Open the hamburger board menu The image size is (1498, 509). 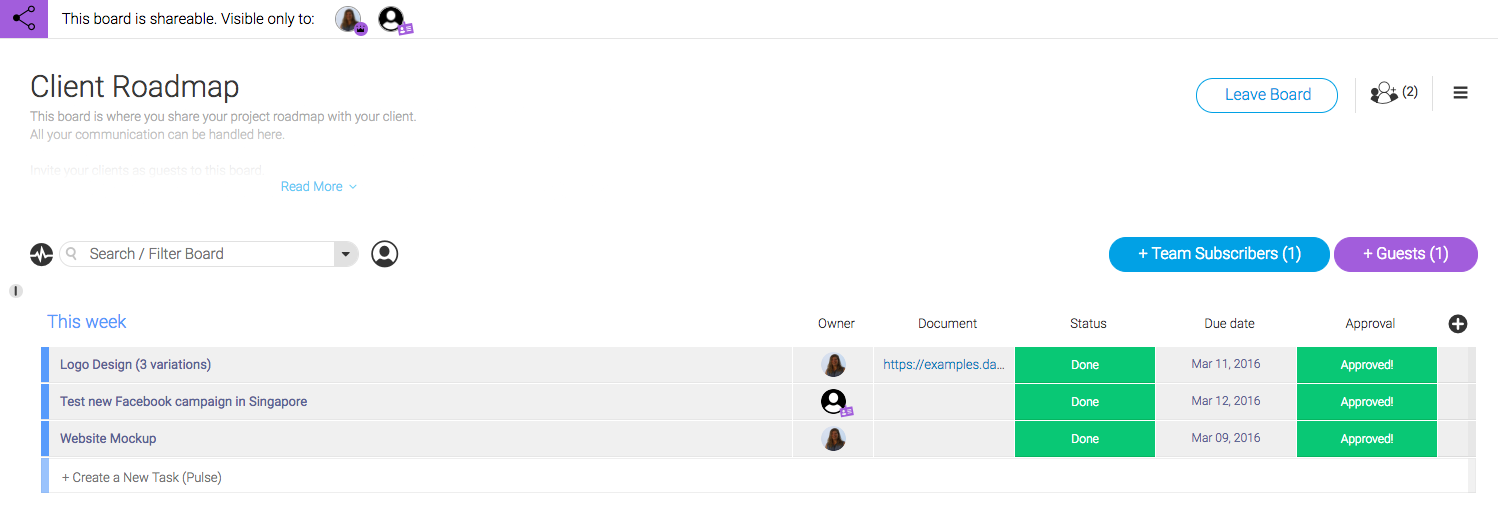coord(1460,93)
